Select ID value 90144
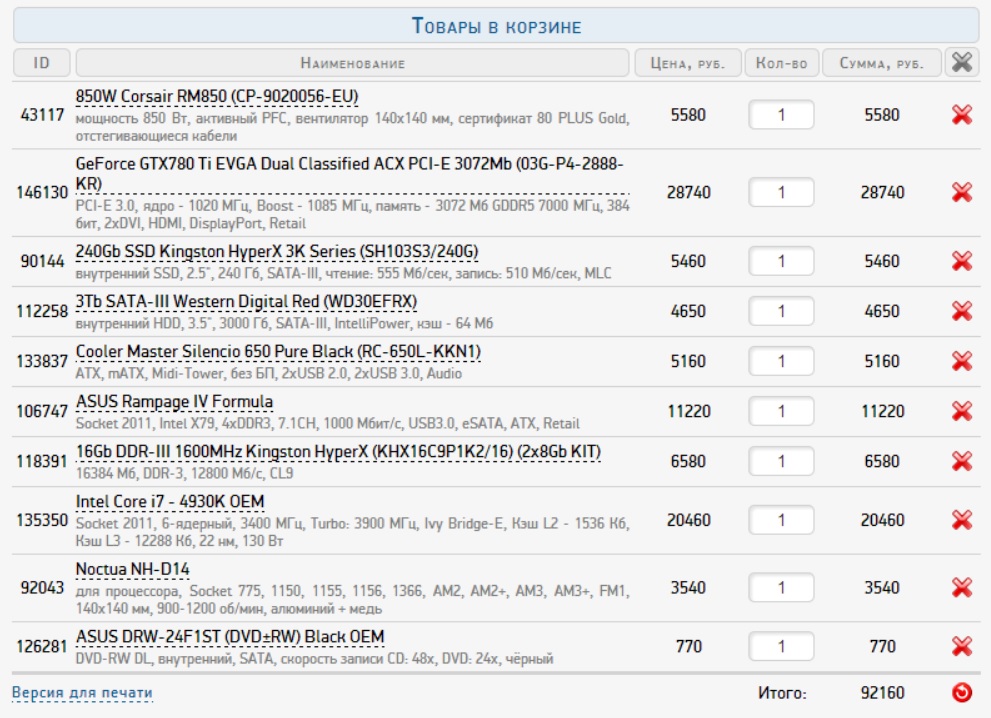This screenshot has width=991, height=718. 42,261
